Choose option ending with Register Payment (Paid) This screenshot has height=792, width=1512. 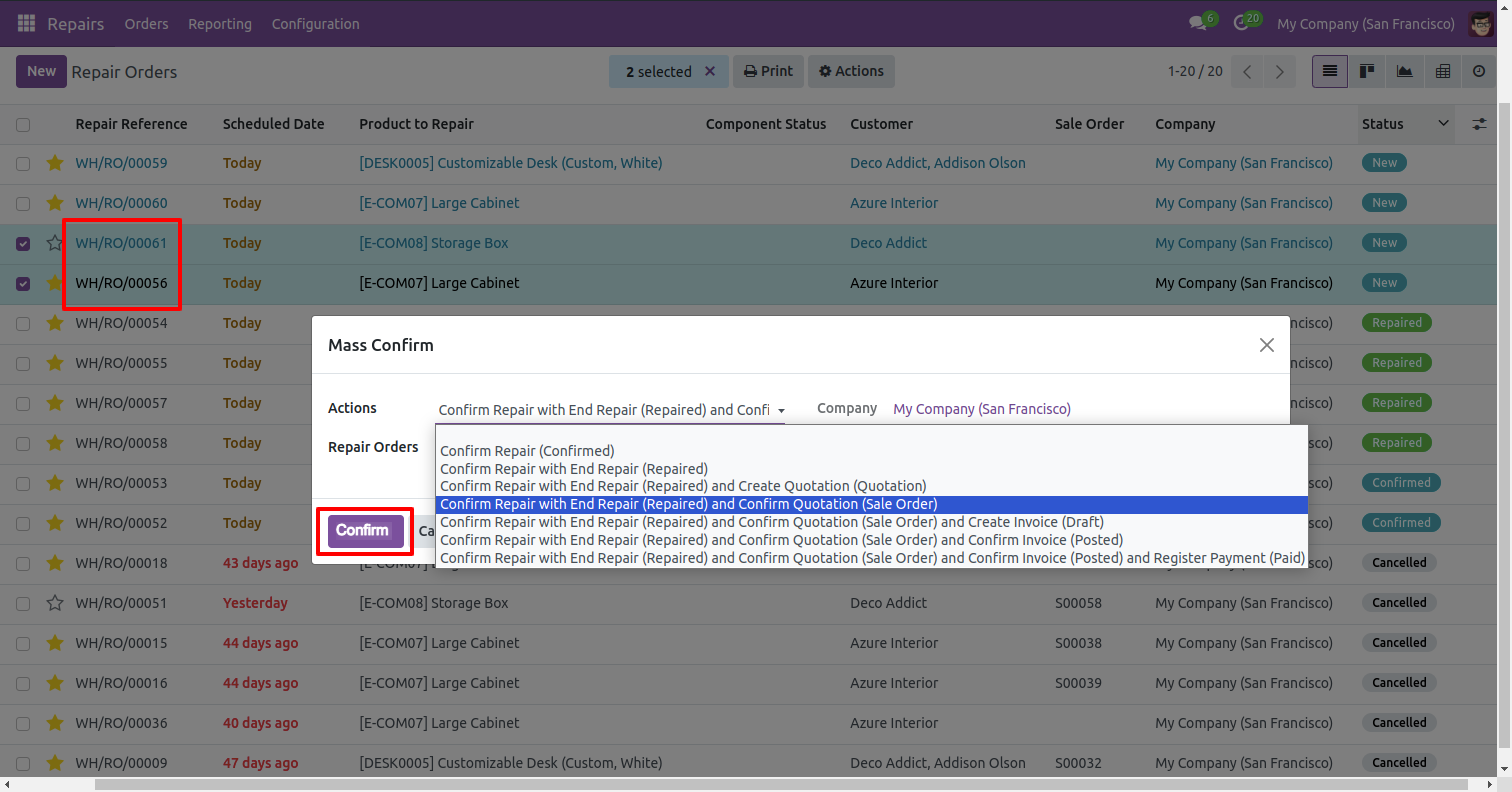[x=872, y=558]
